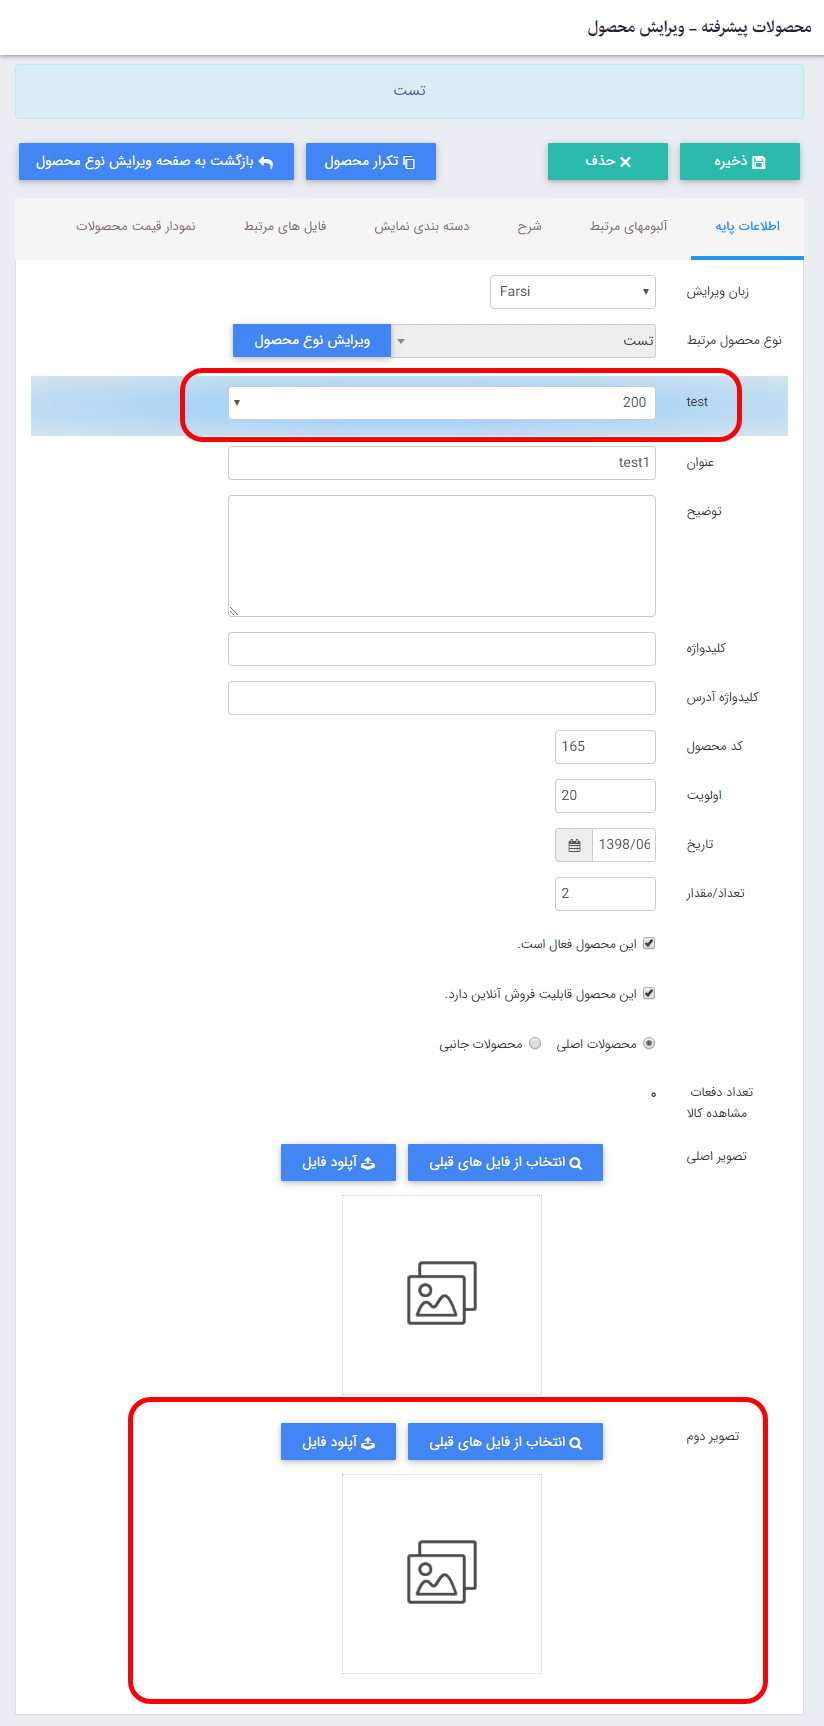Click ذخیره save button

pos(740,162)
